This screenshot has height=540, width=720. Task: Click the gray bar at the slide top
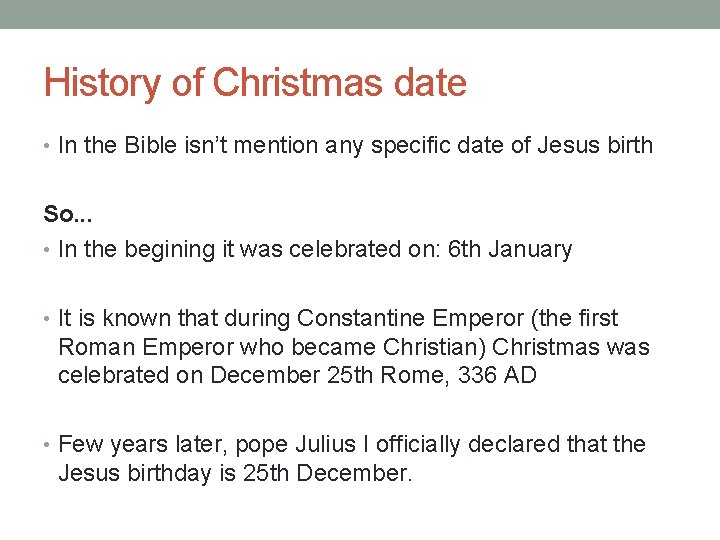[x=360, y=14]
